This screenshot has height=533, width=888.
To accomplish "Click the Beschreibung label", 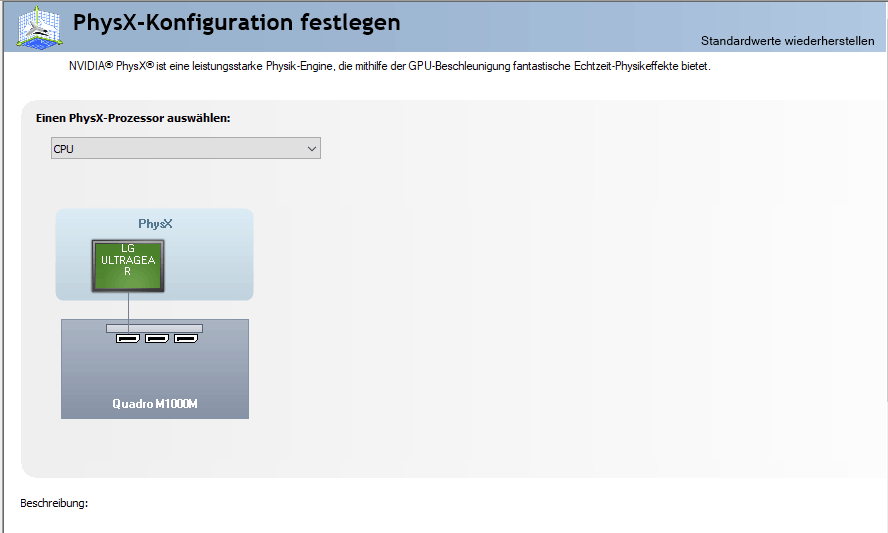I will click(x=54, y=503).
